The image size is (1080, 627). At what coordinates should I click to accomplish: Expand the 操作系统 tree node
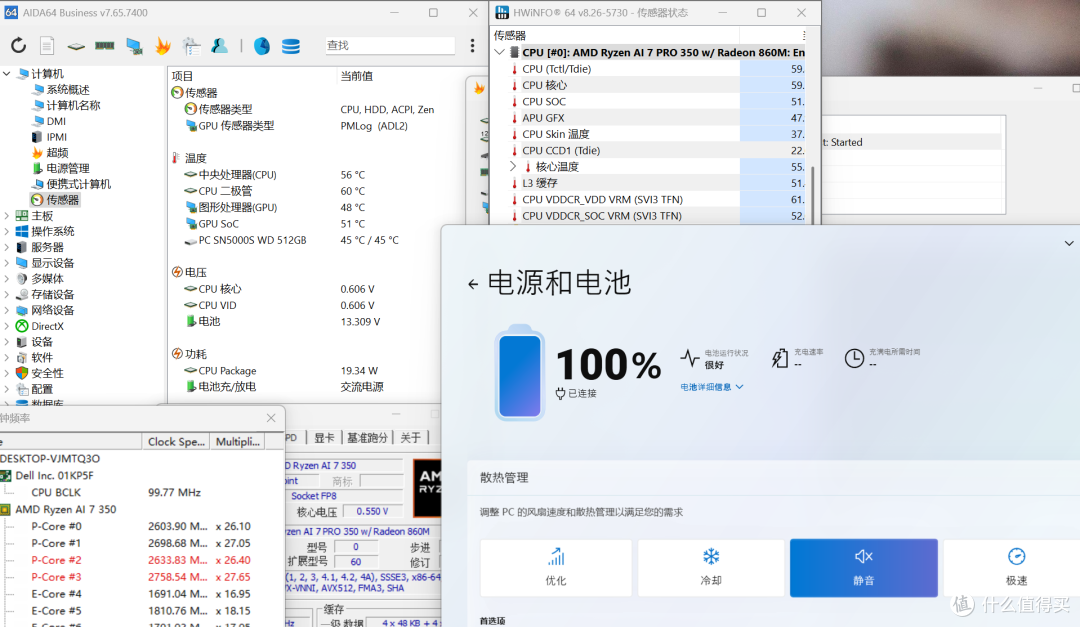[x=7, y=232]
